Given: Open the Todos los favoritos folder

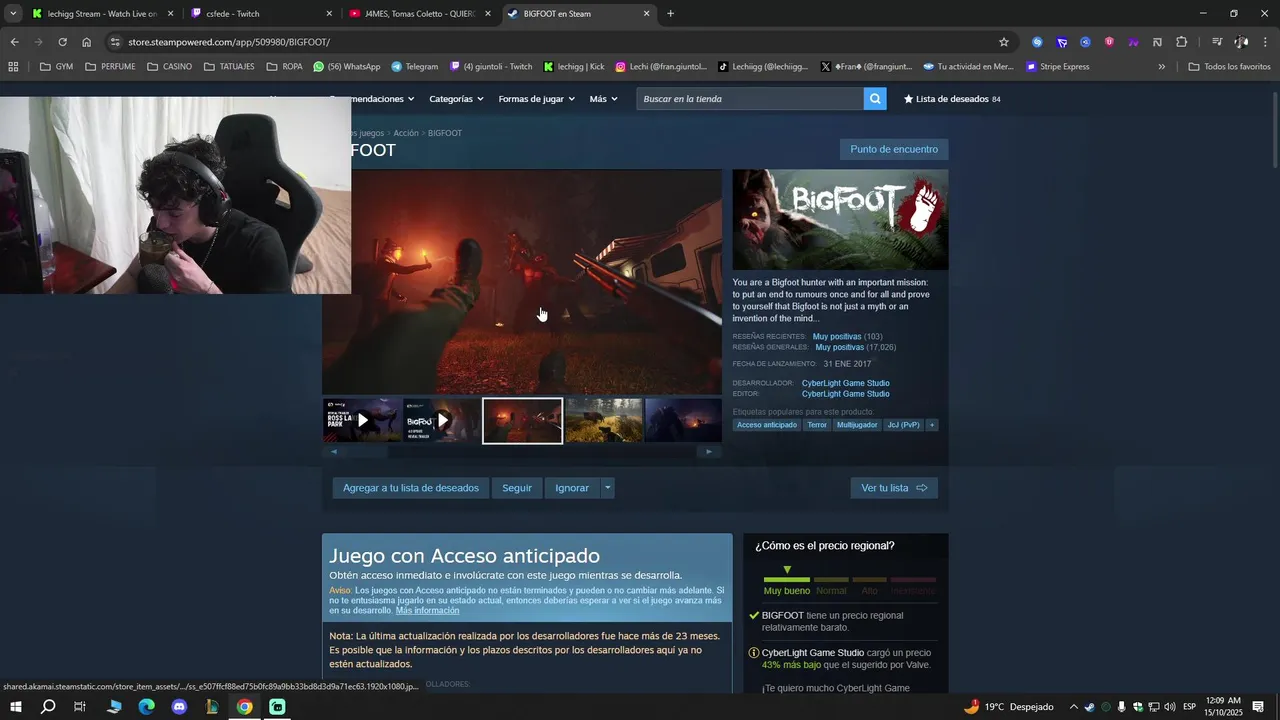Looking at the screenshot, I should pyautogui.click(x=1229, y=67).
